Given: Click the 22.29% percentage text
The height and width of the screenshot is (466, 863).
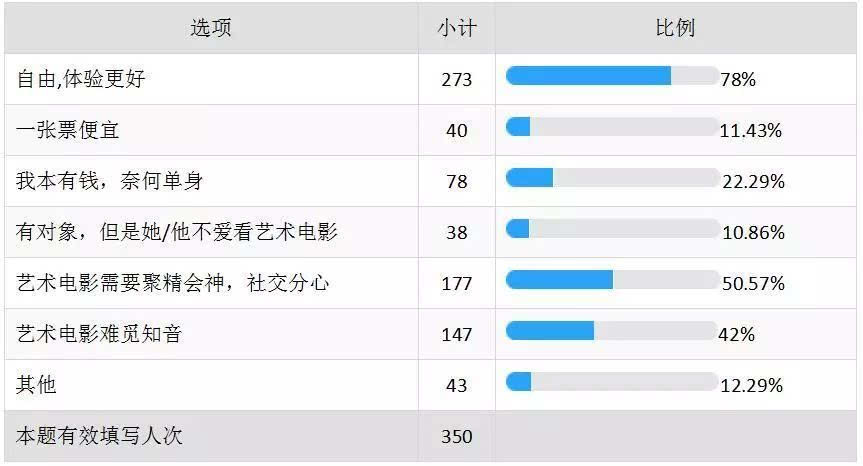Looking at the screenshot, I should click(x=753, y=182).
